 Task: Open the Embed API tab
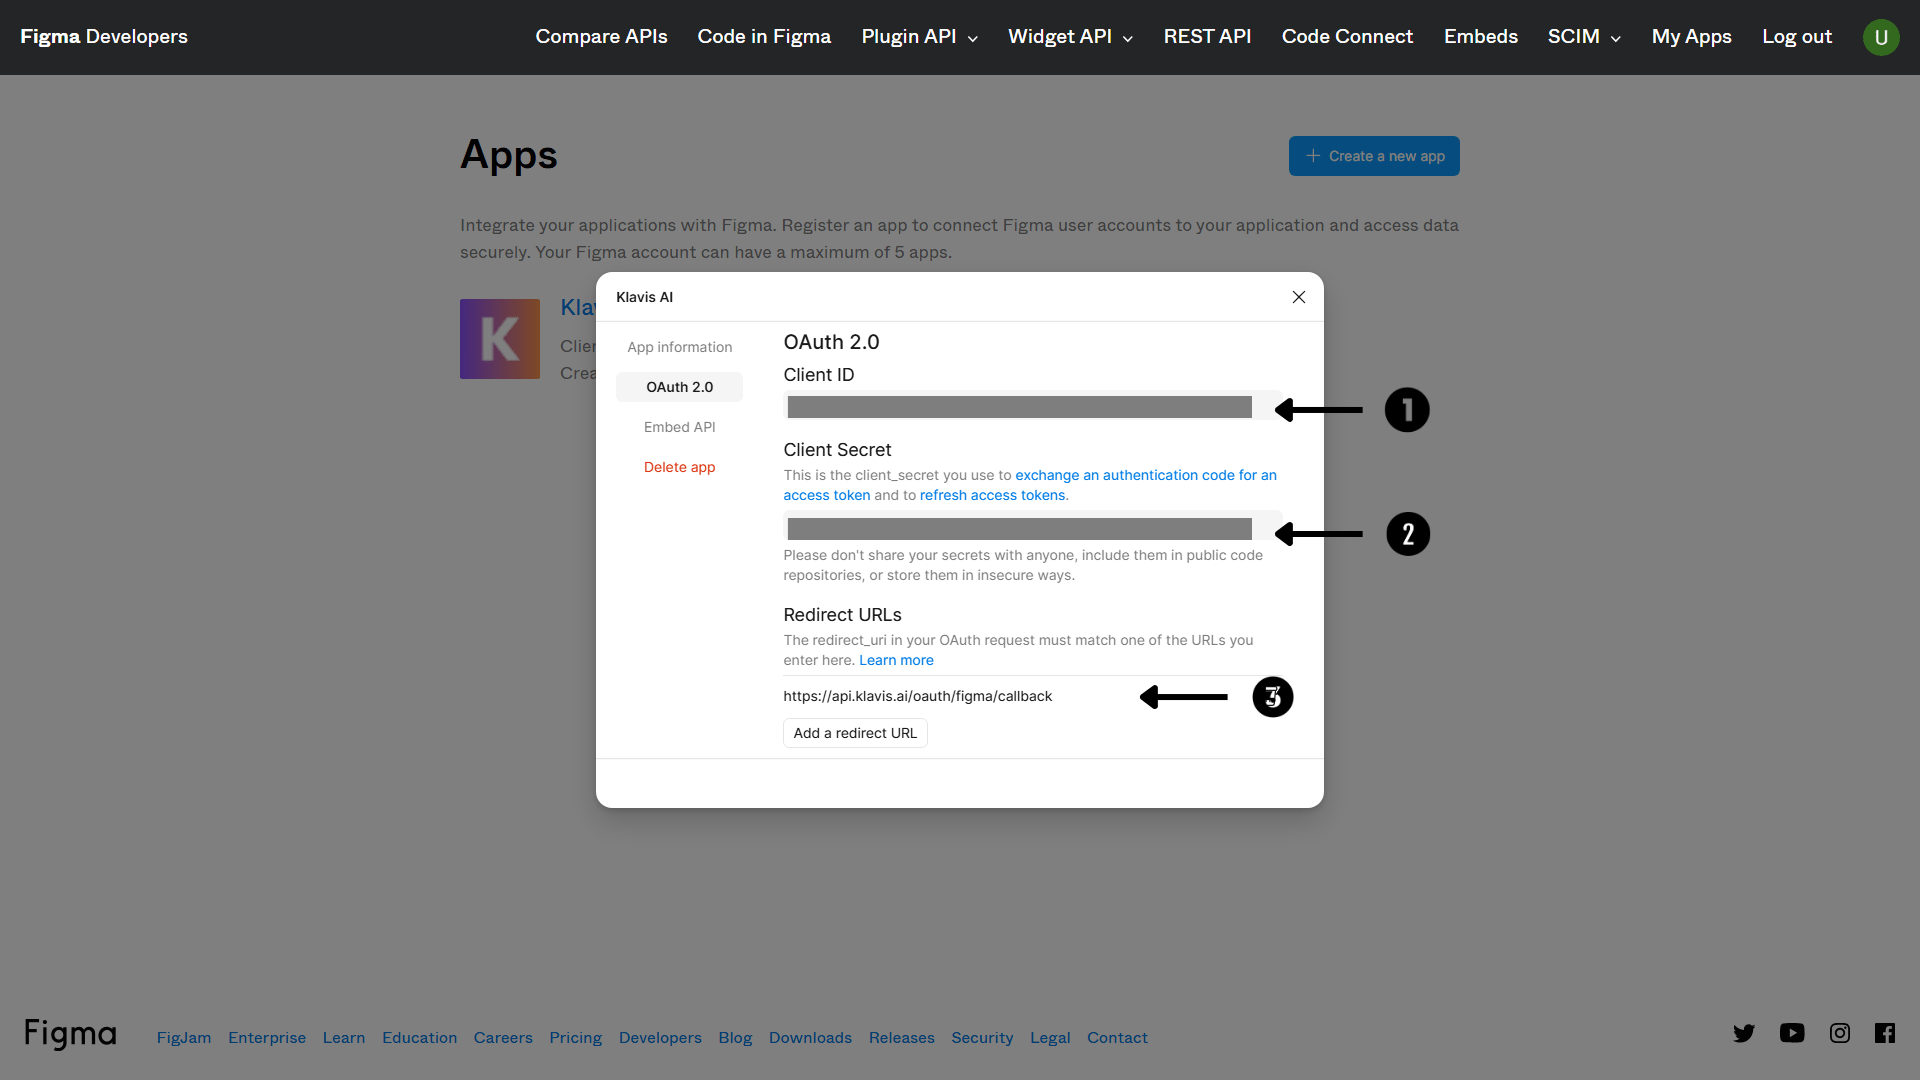coord(679,427)
